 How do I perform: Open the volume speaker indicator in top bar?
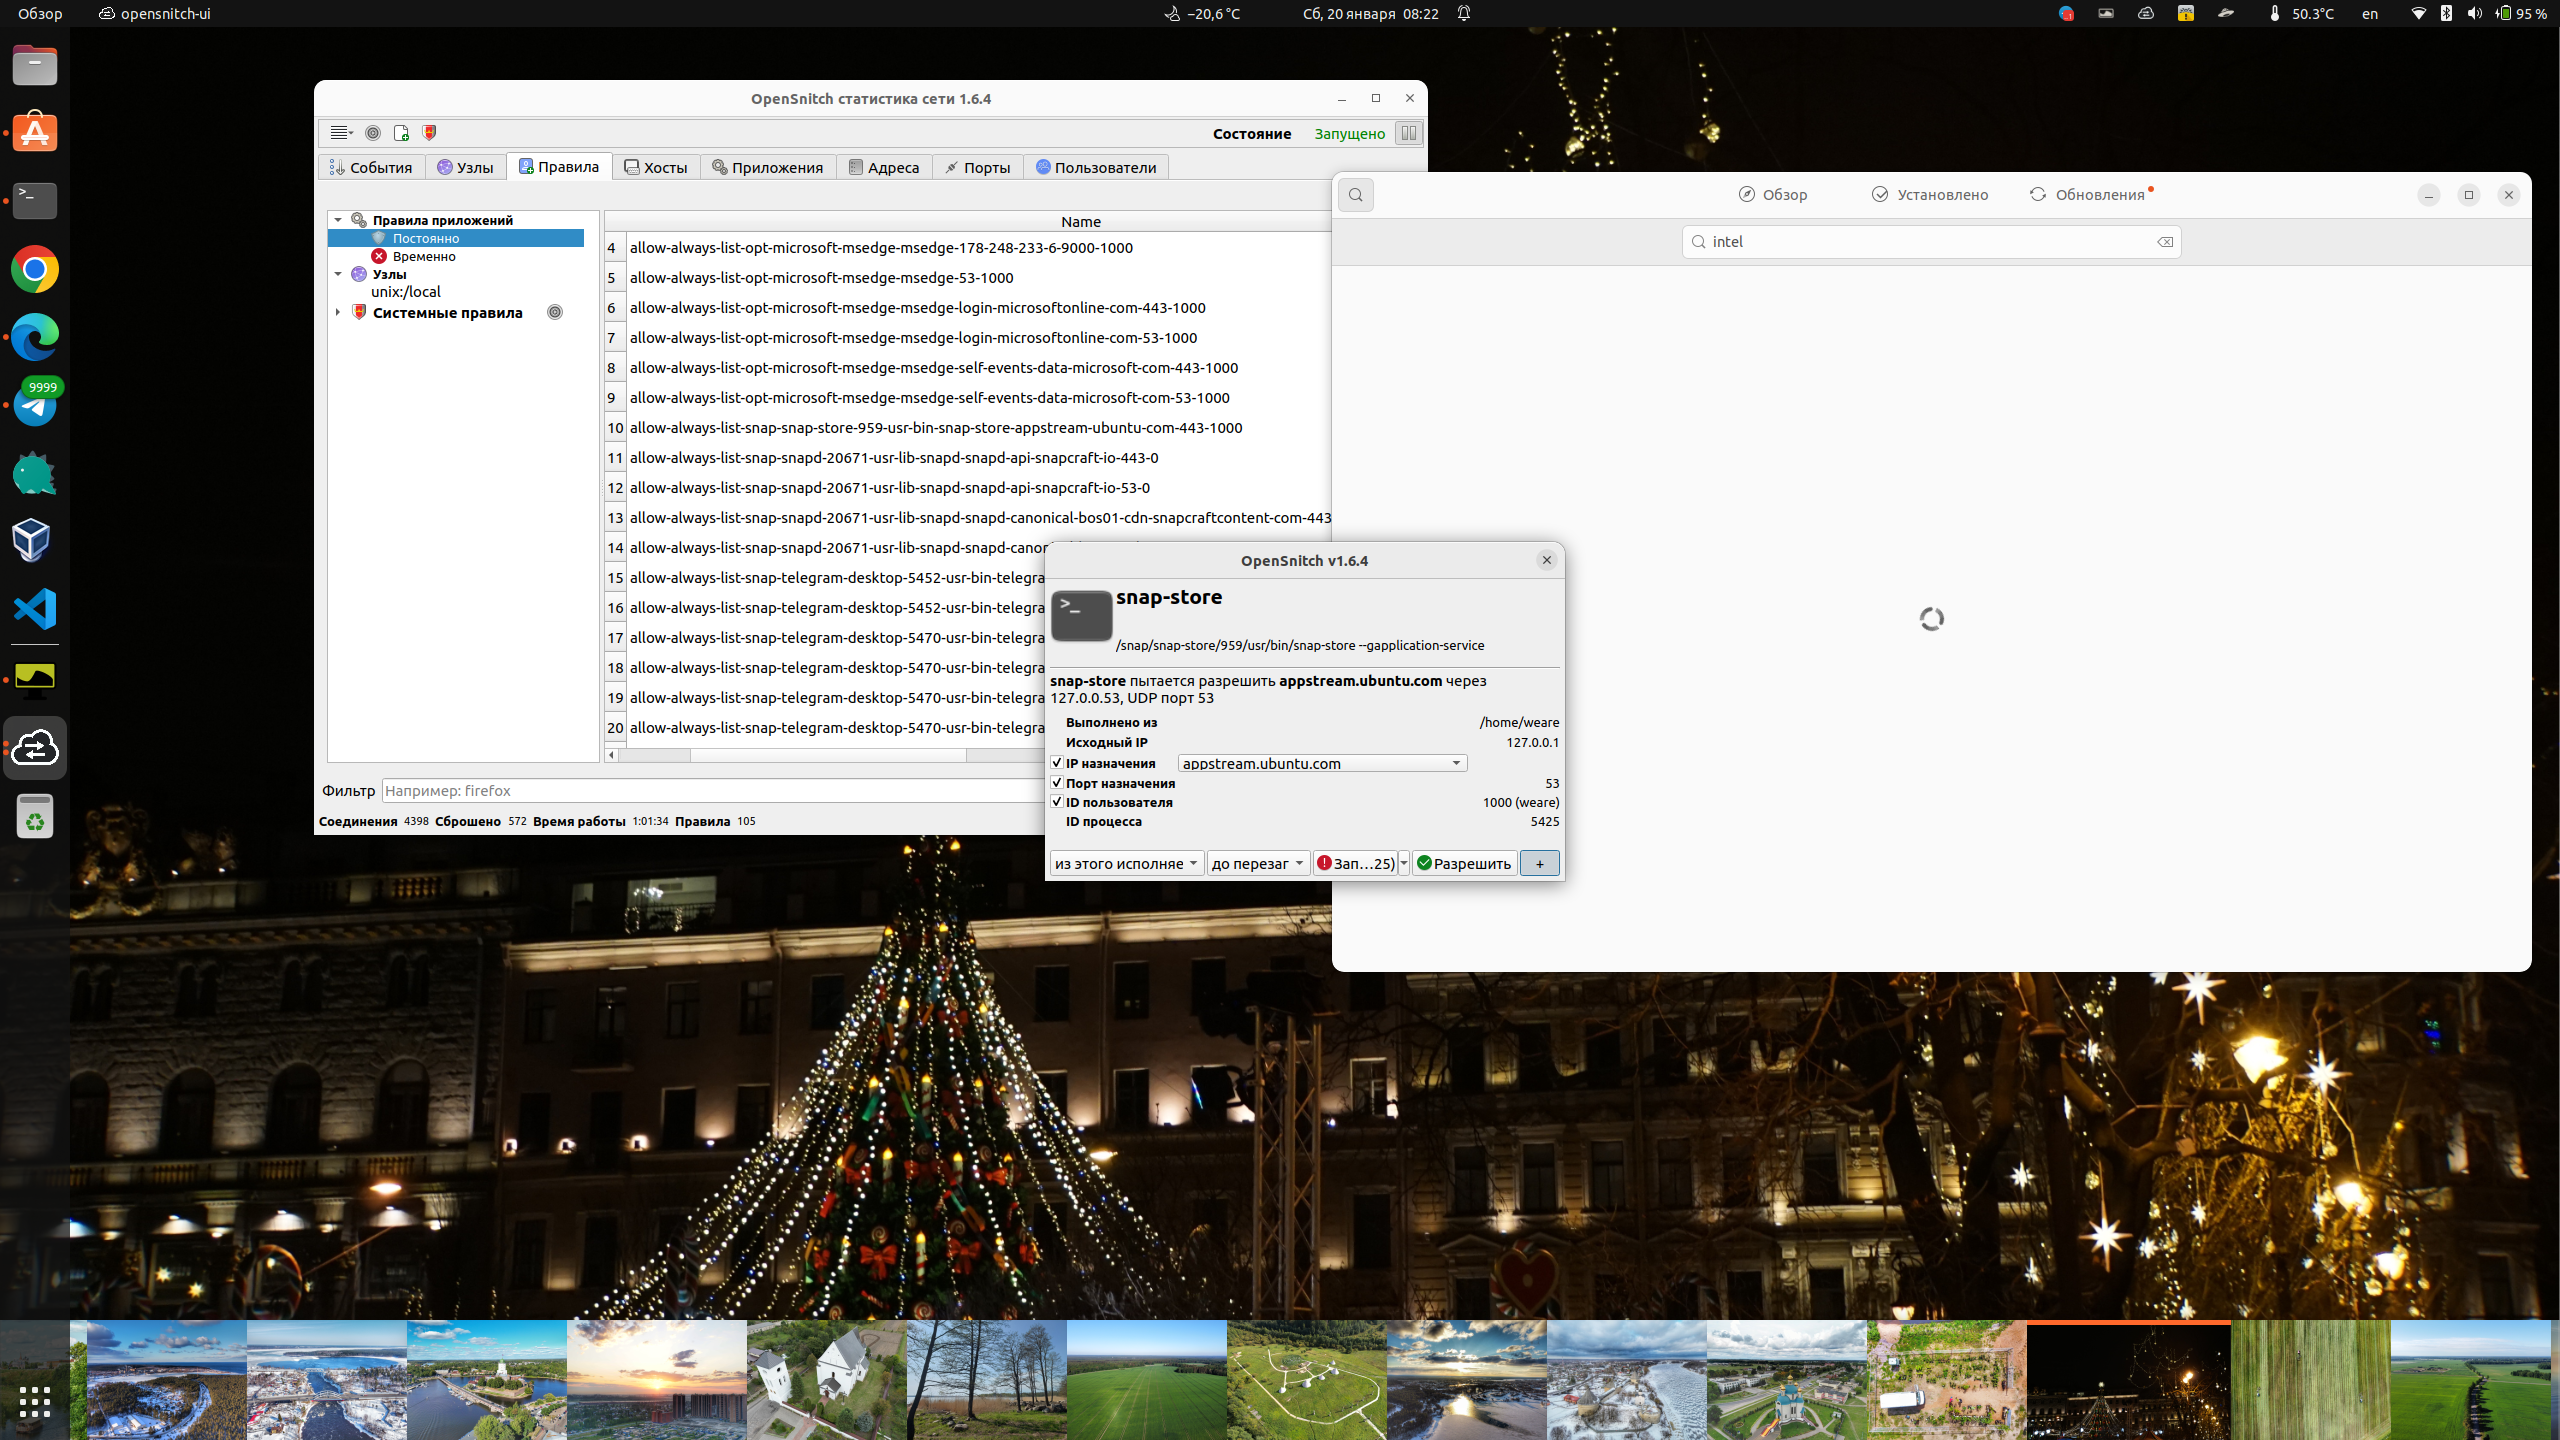coord(2474,14)
